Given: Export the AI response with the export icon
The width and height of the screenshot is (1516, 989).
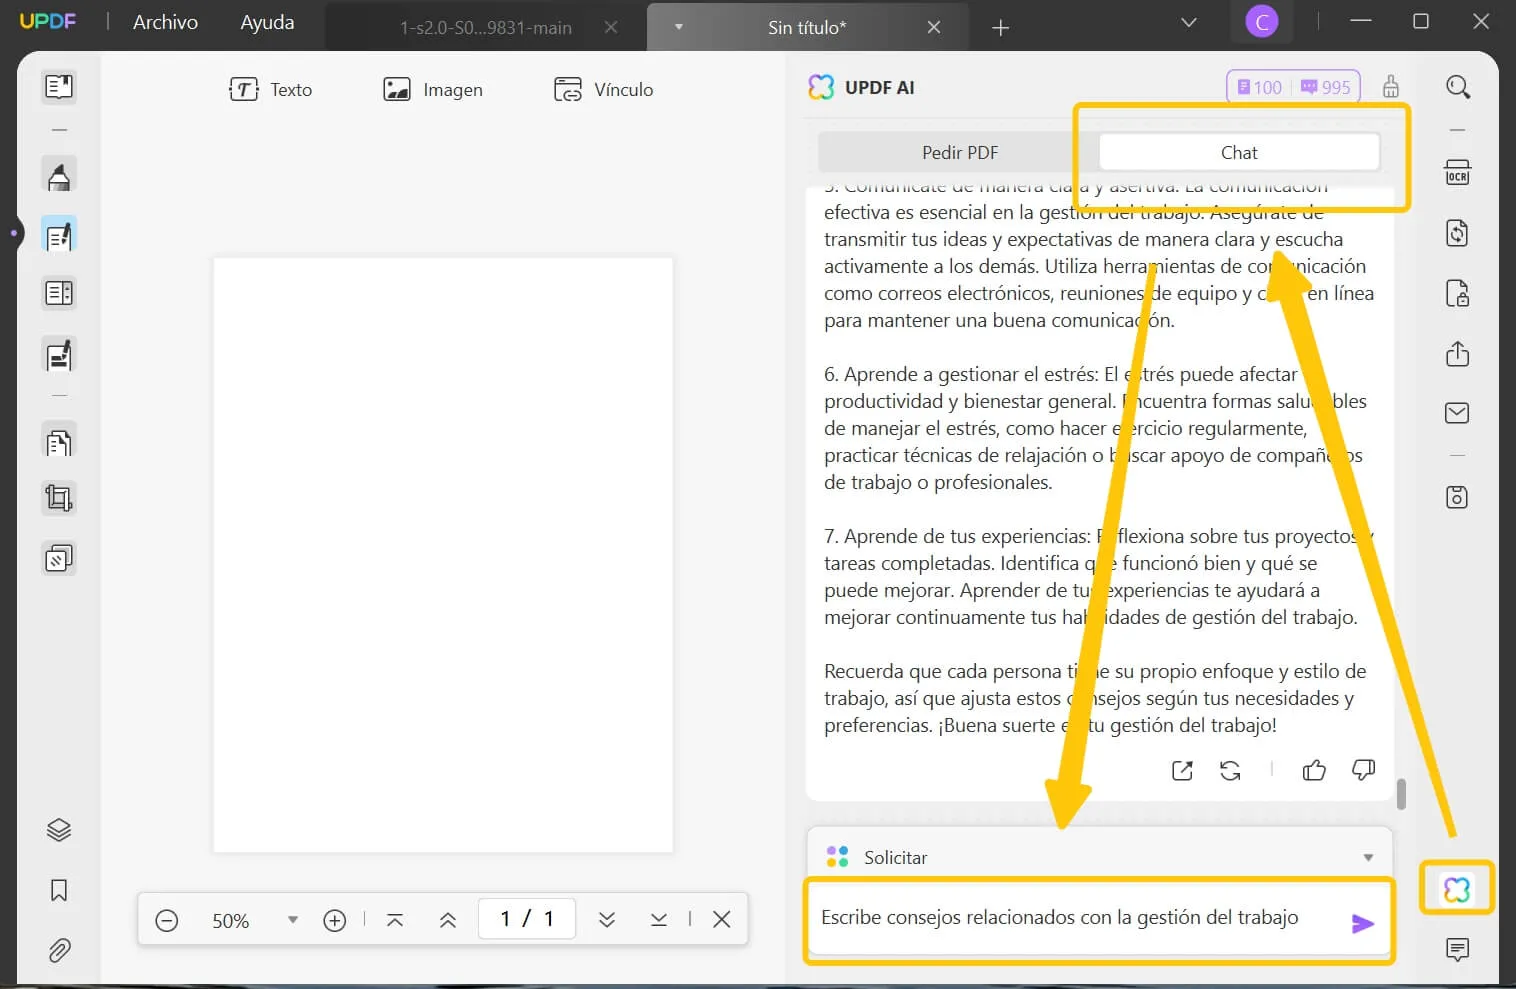Looking at the screenshot, I should tap(1182, 770).
